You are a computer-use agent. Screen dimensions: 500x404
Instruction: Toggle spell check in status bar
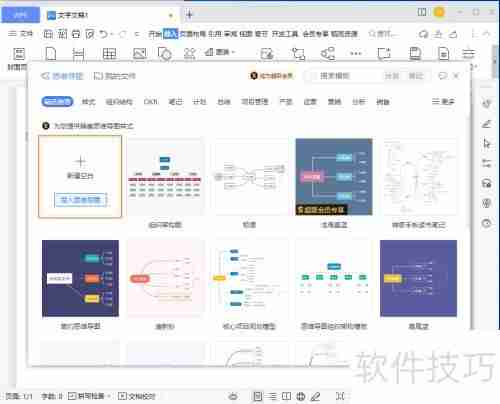click(86, 396)
